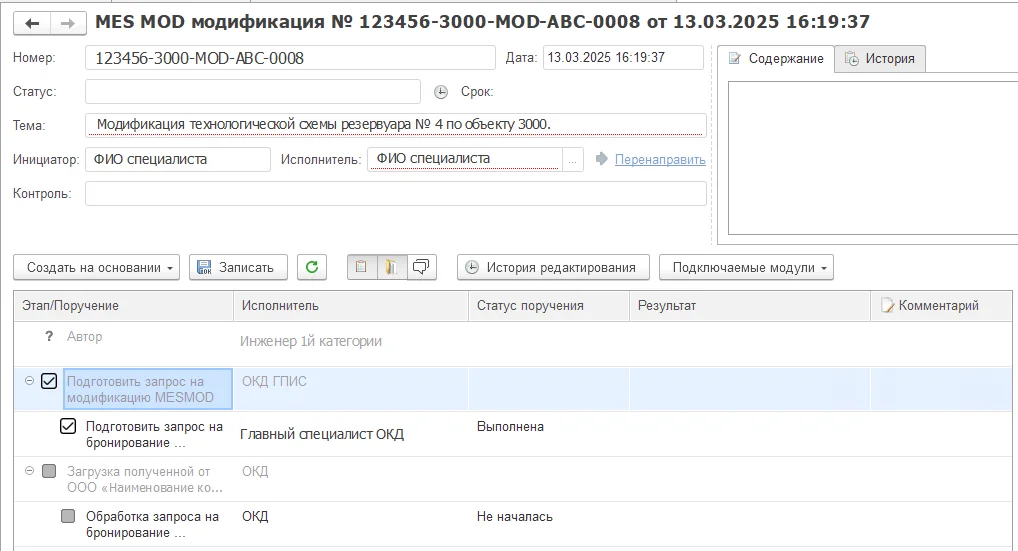The height and width of the screenshot is (551, 1018).
Task: Click the Перенаправить link
Action: coord(659,159)
